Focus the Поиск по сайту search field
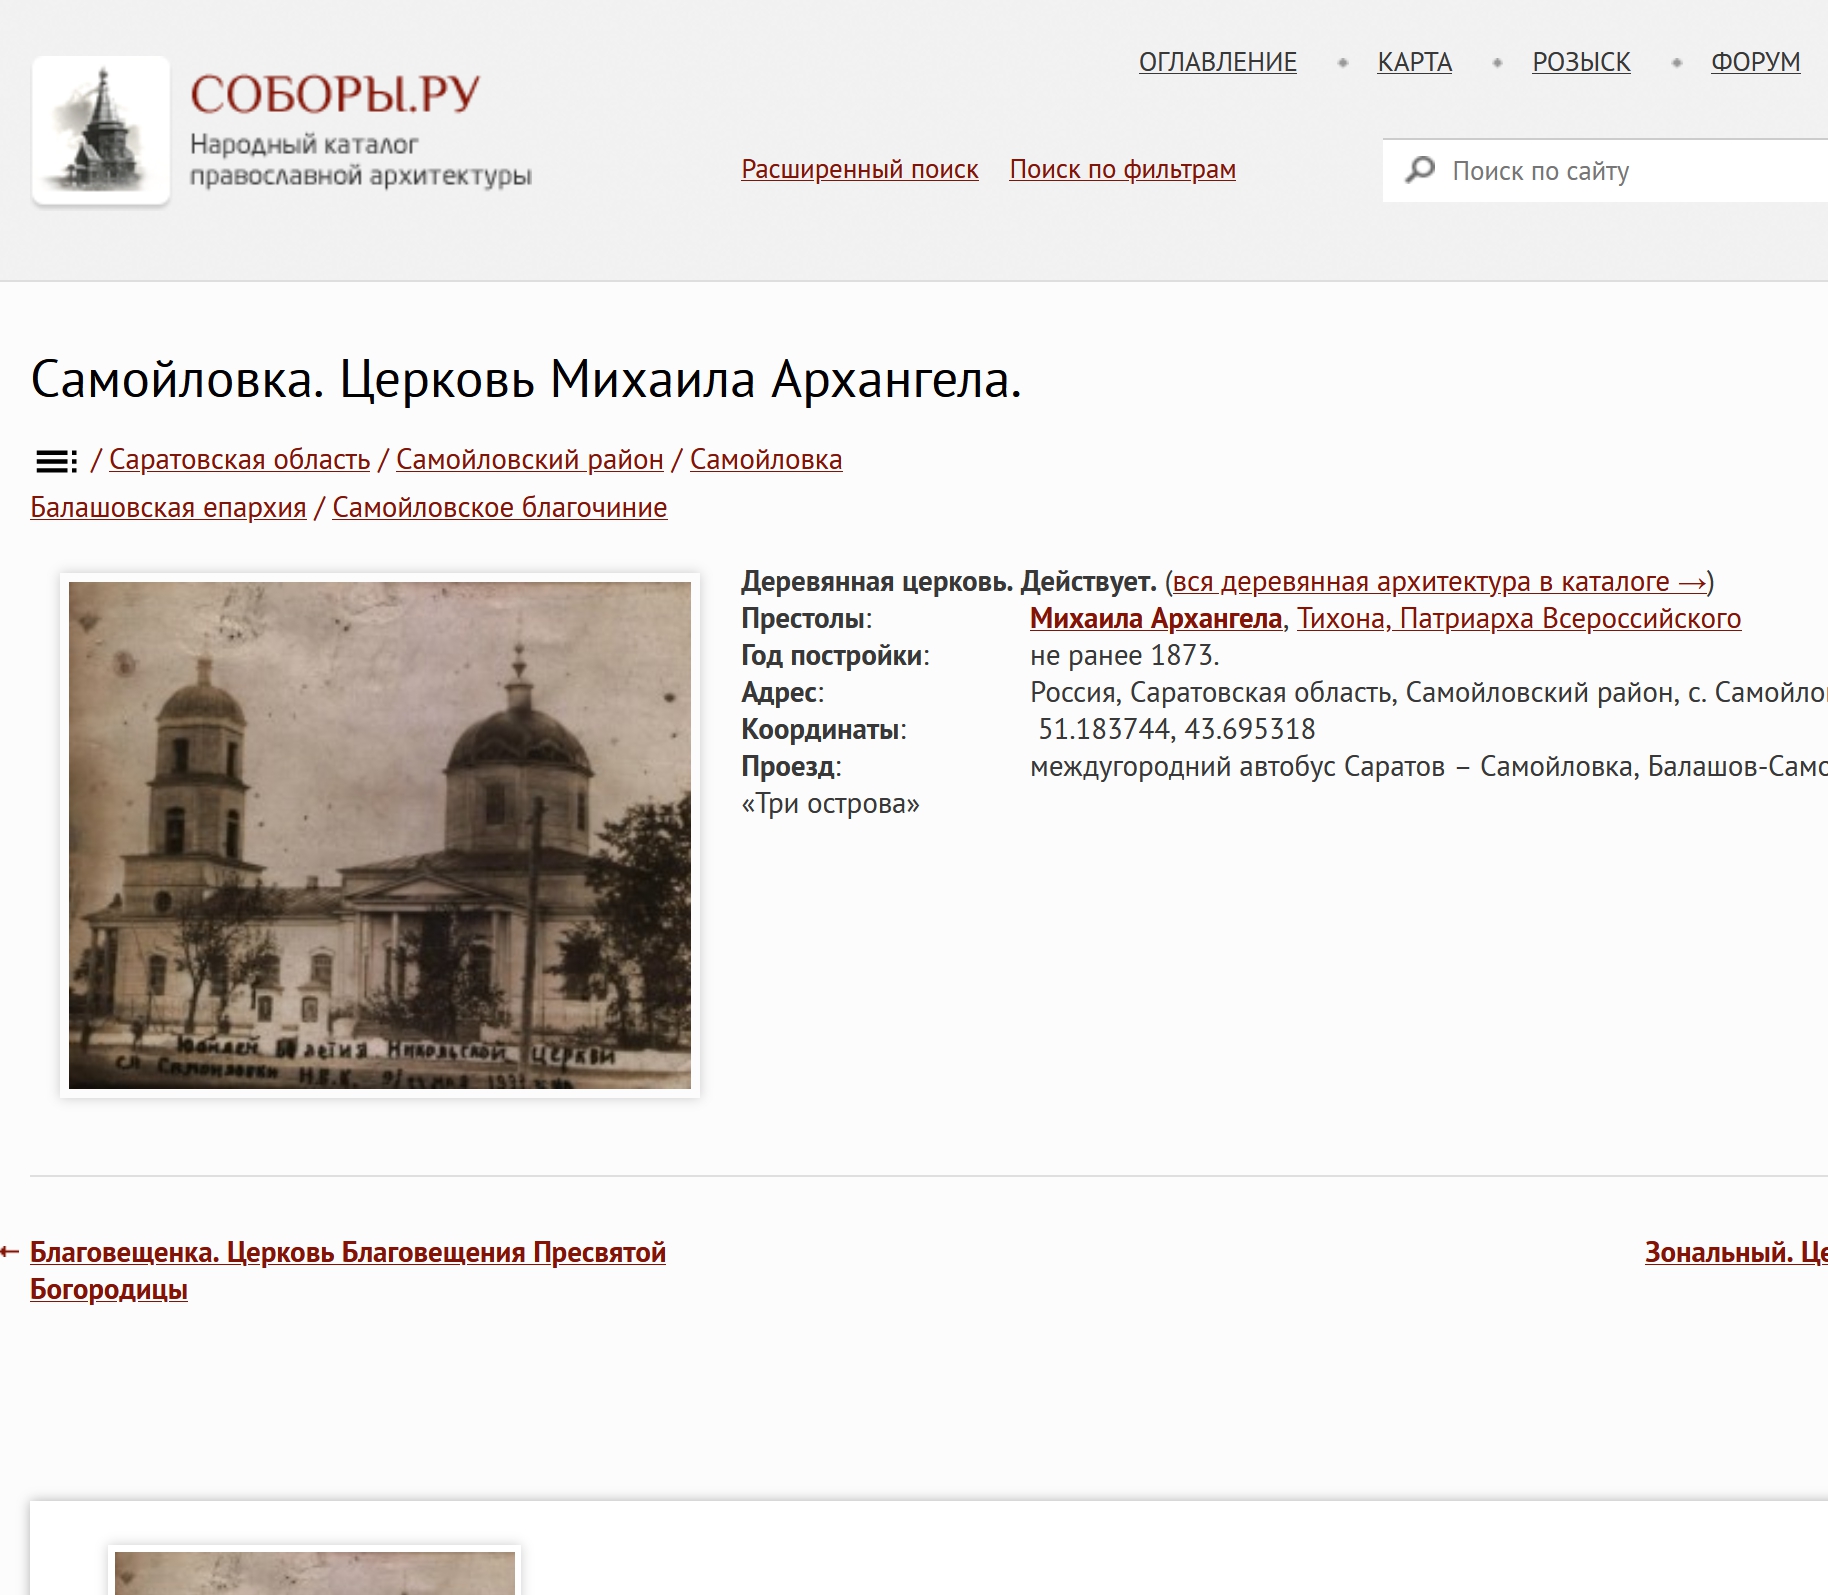 tap(1605, 171)
